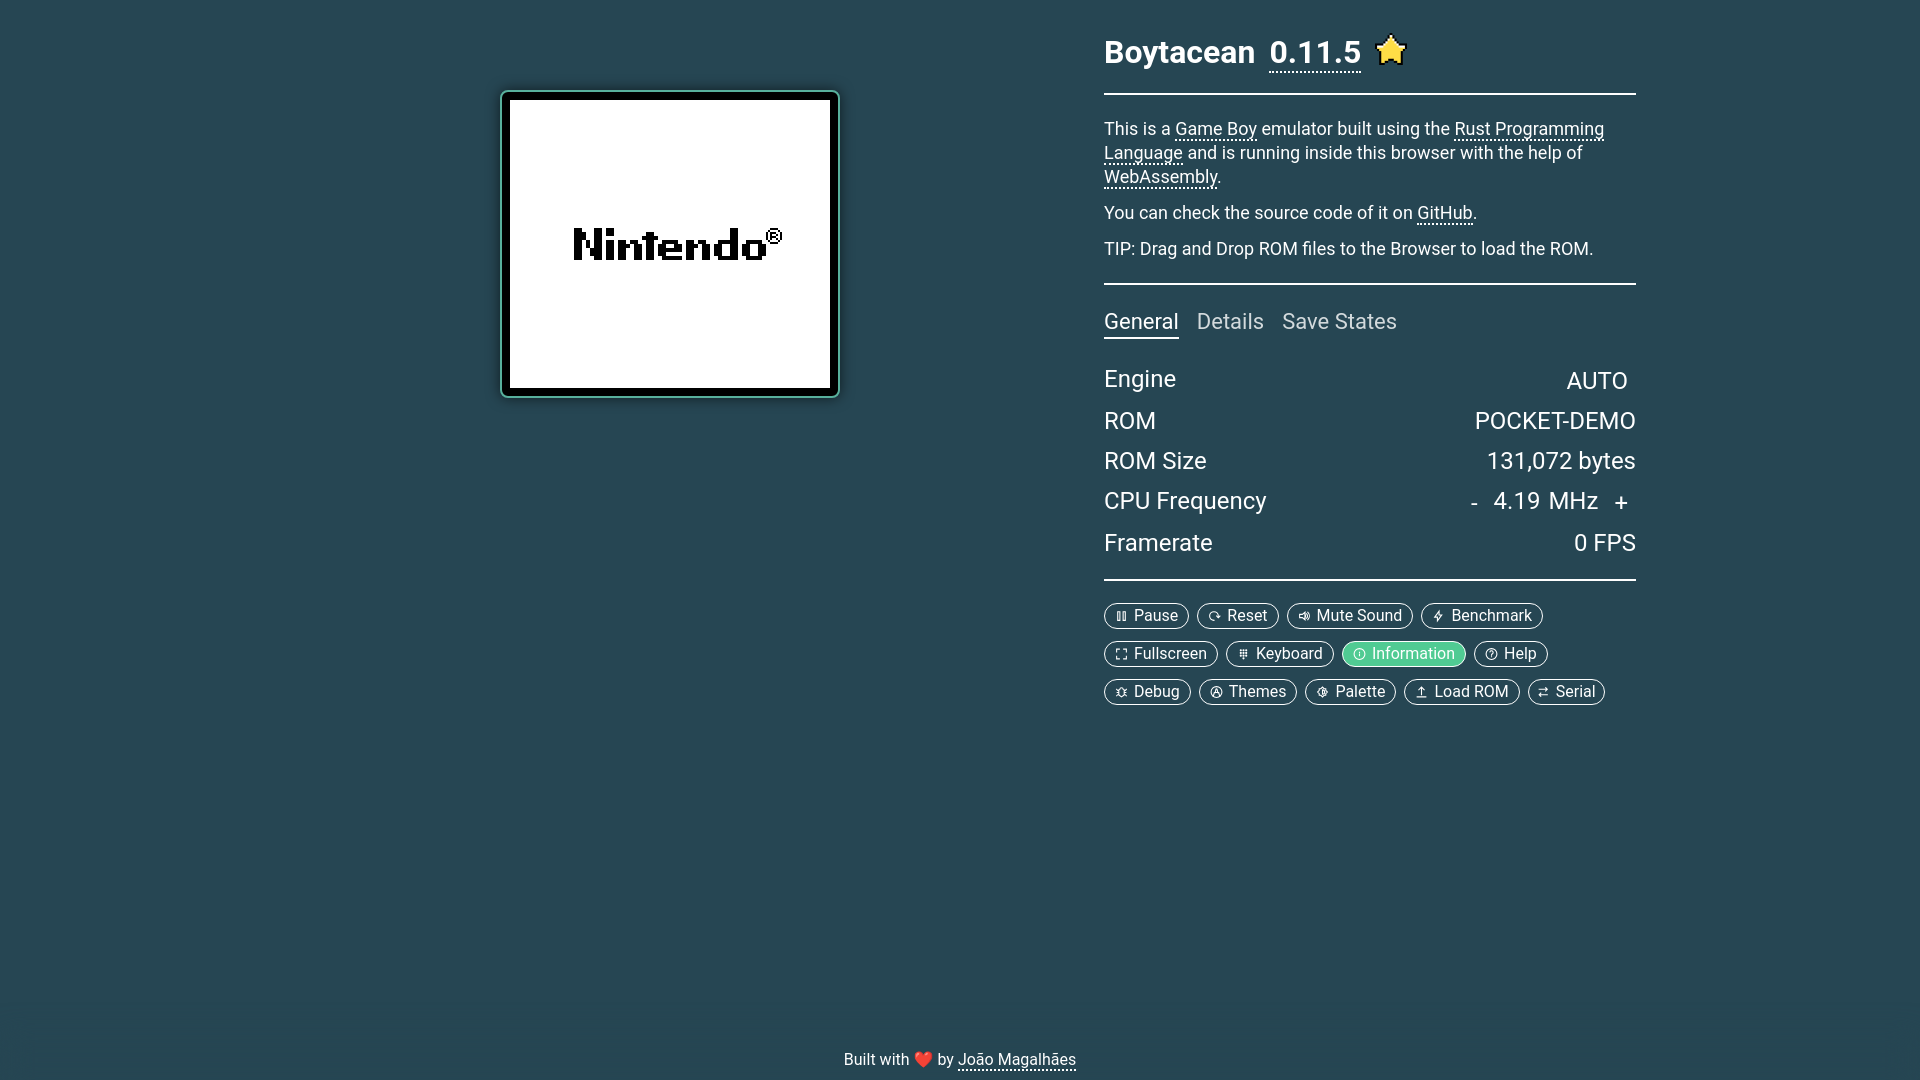Viewport: 1920px width, 1080px height.
Task: Open the Game Boy link
Action: click(1216, 129)
